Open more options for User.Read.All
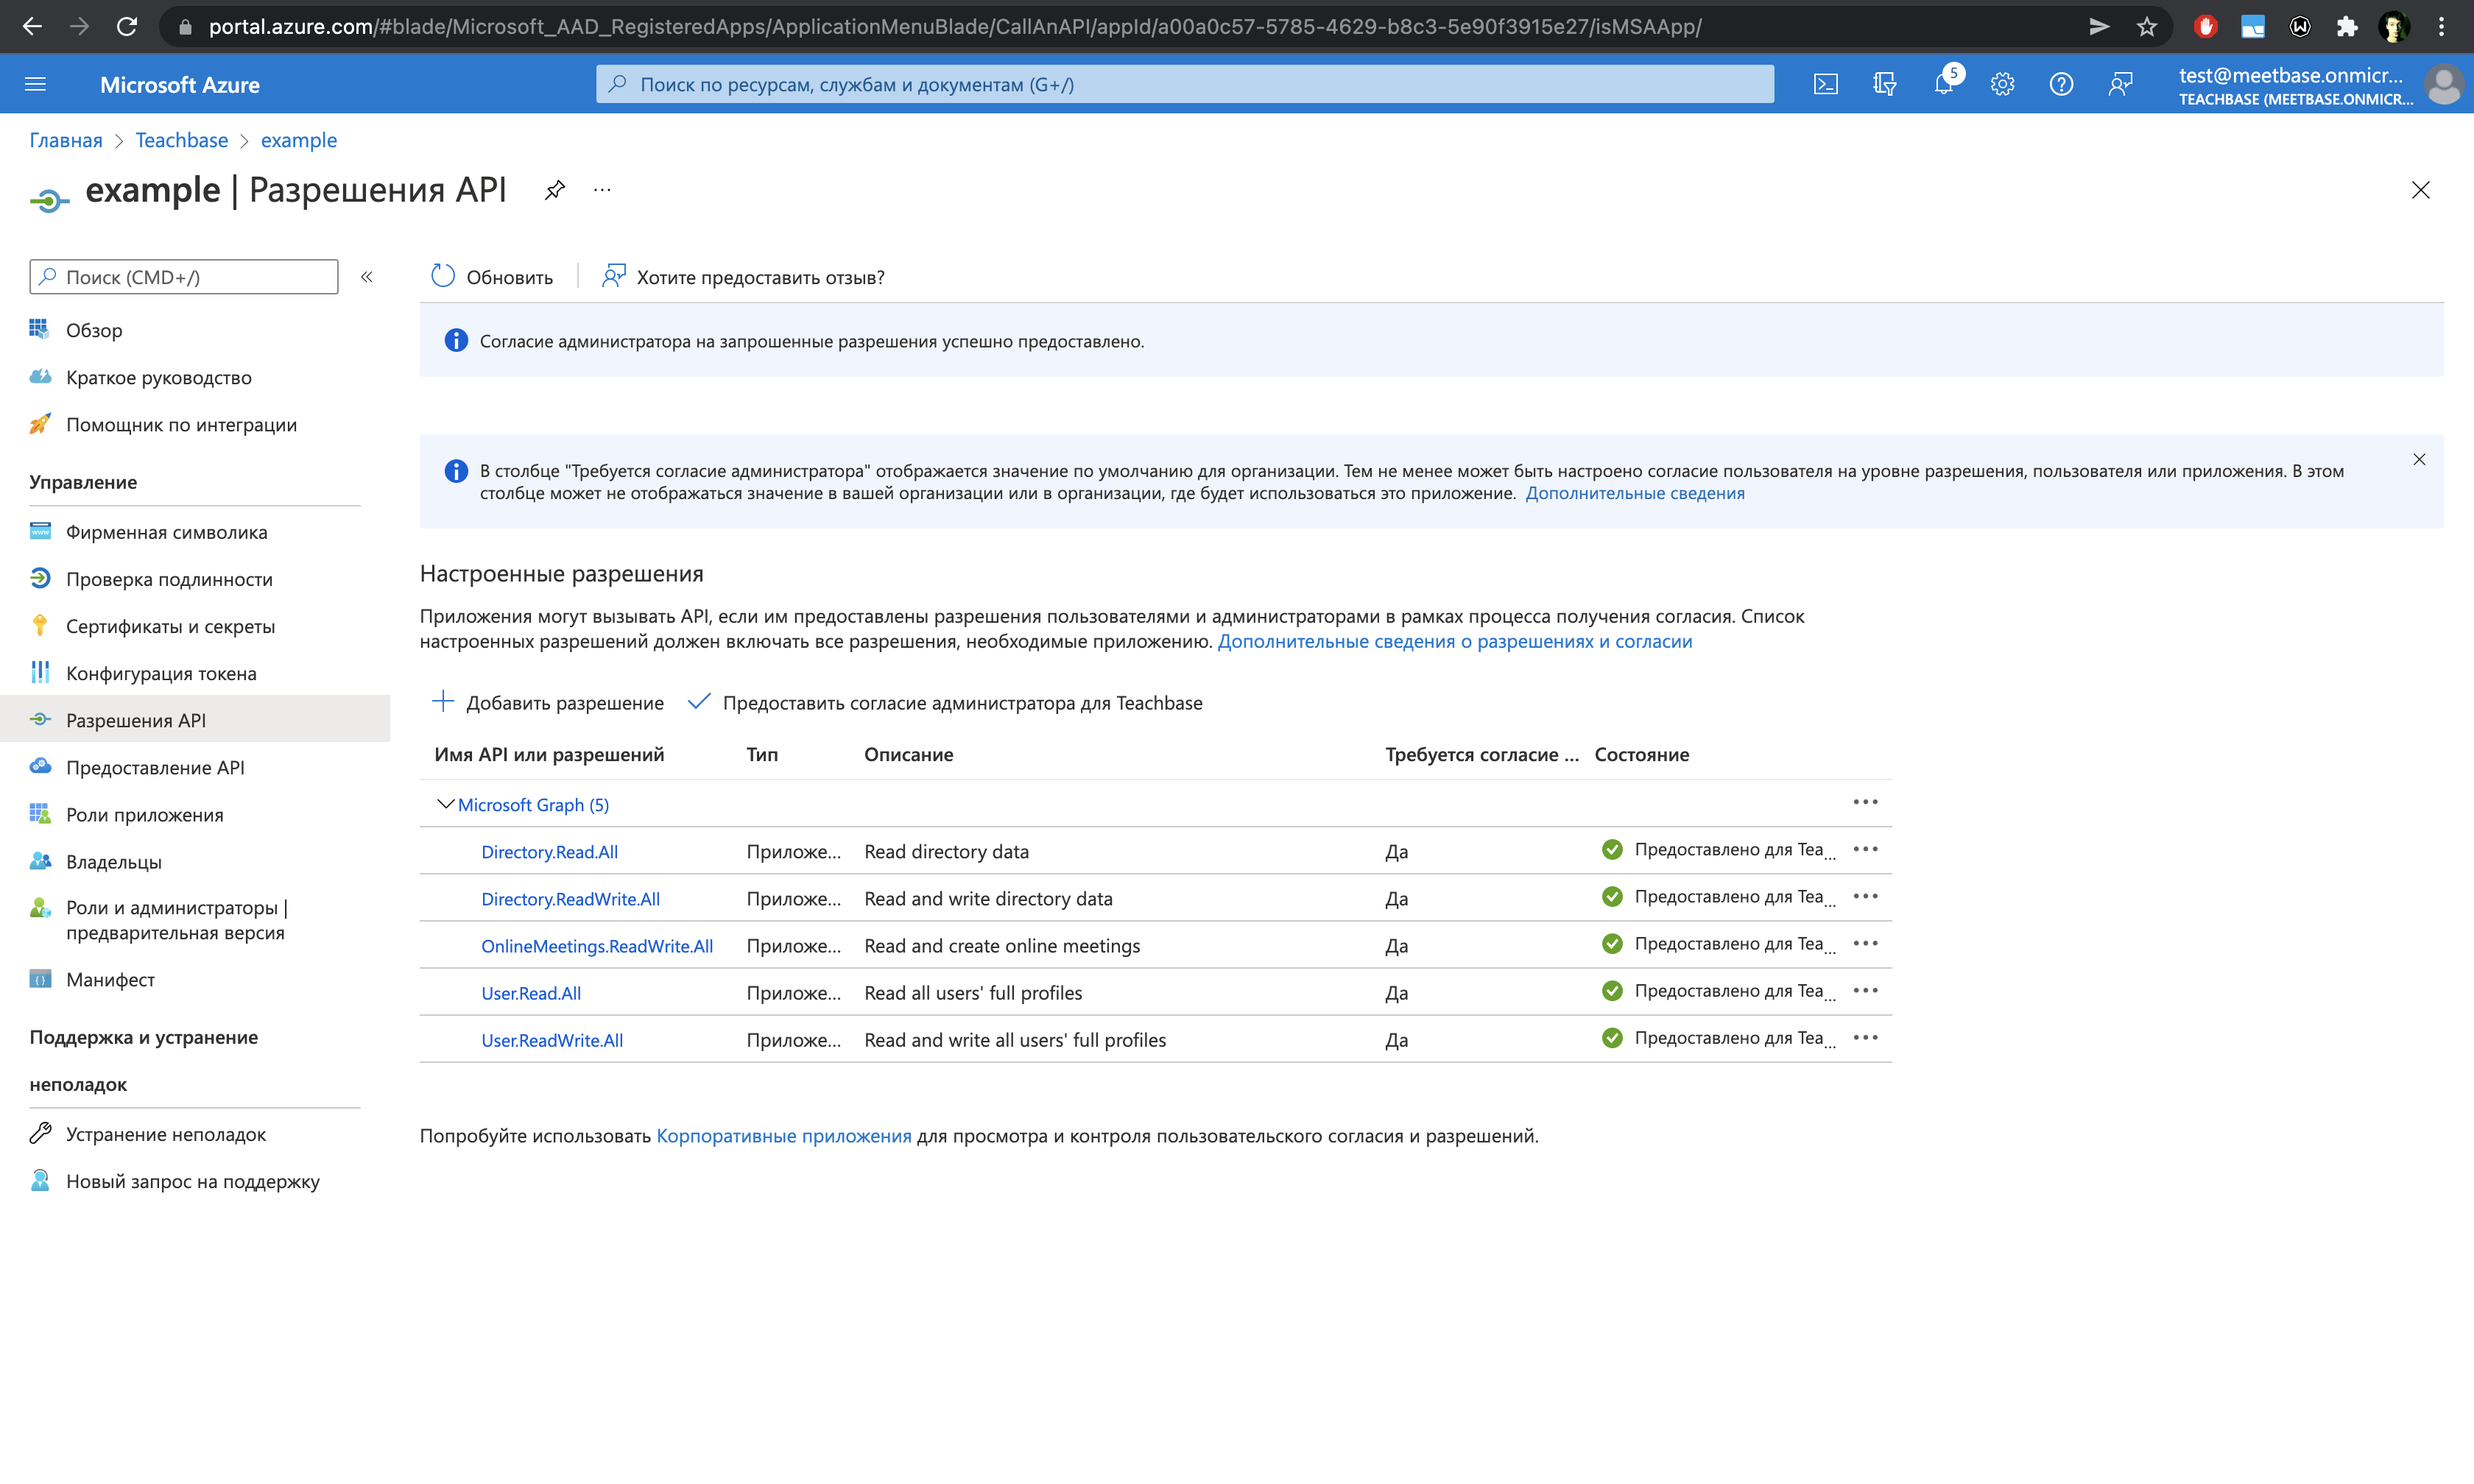The image size is (2474, 1484). tap(1865, 990)
